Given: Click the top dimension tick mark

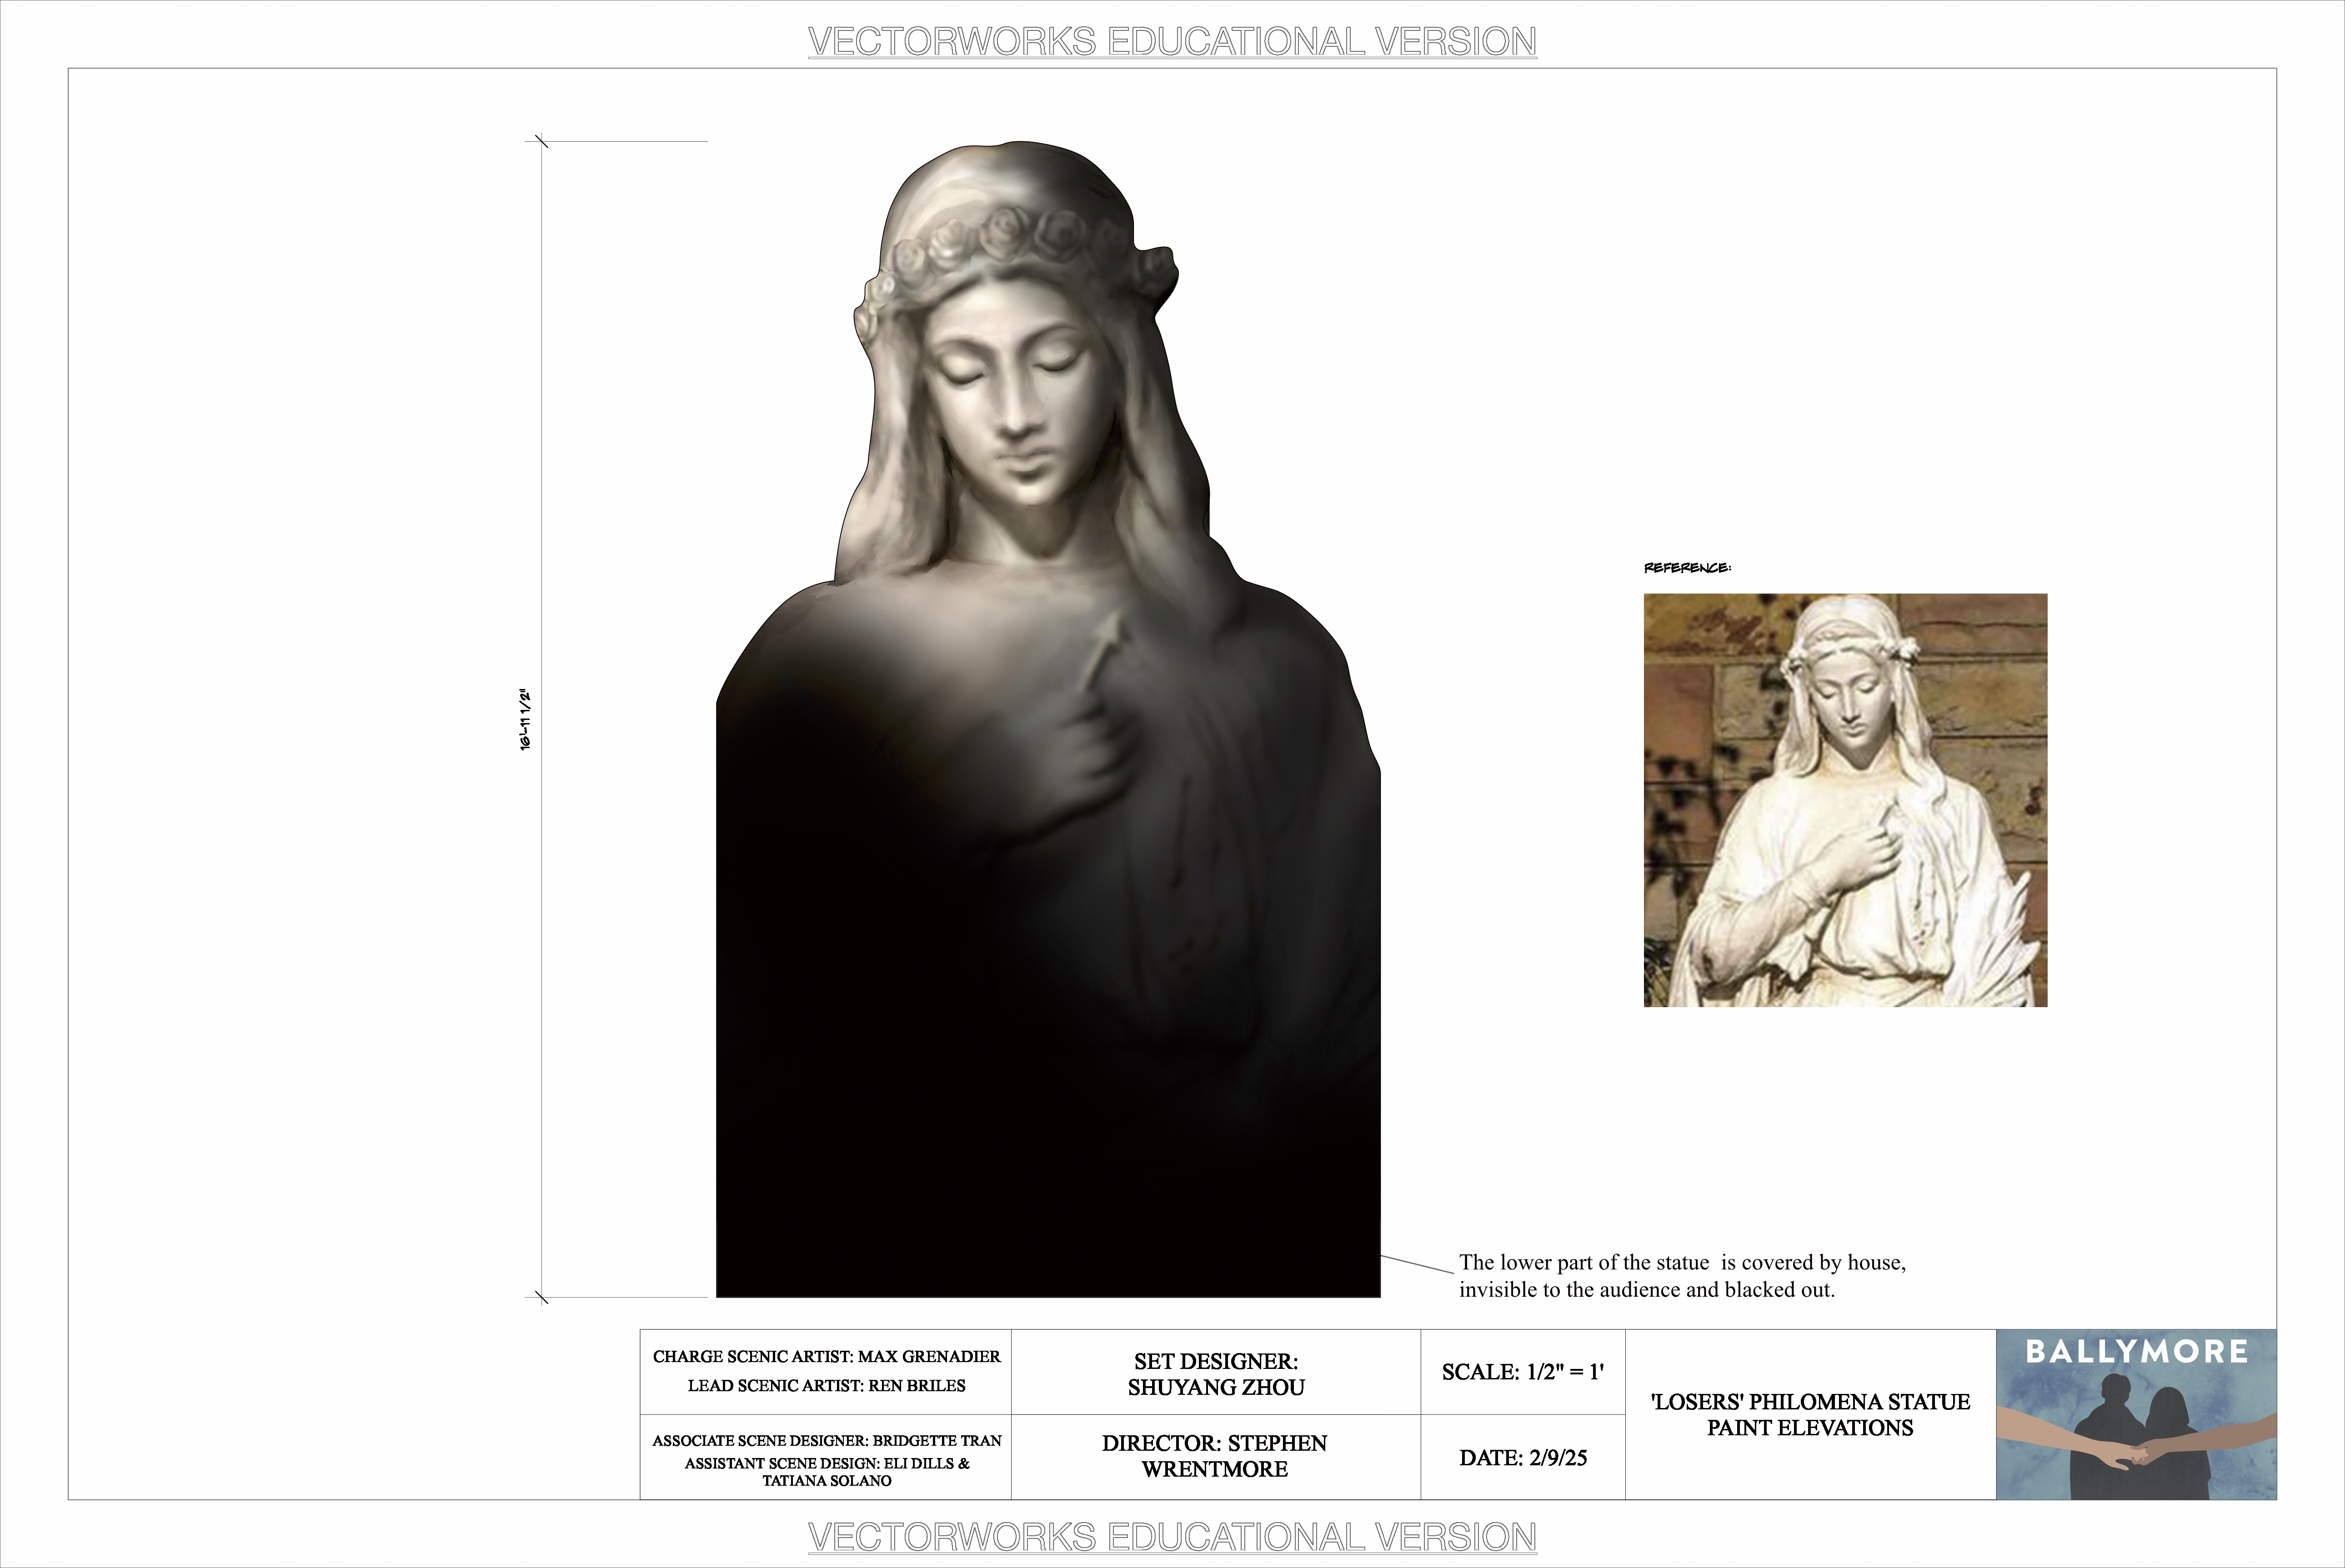Looking at the screenshot, I should [x=541, y=142].
